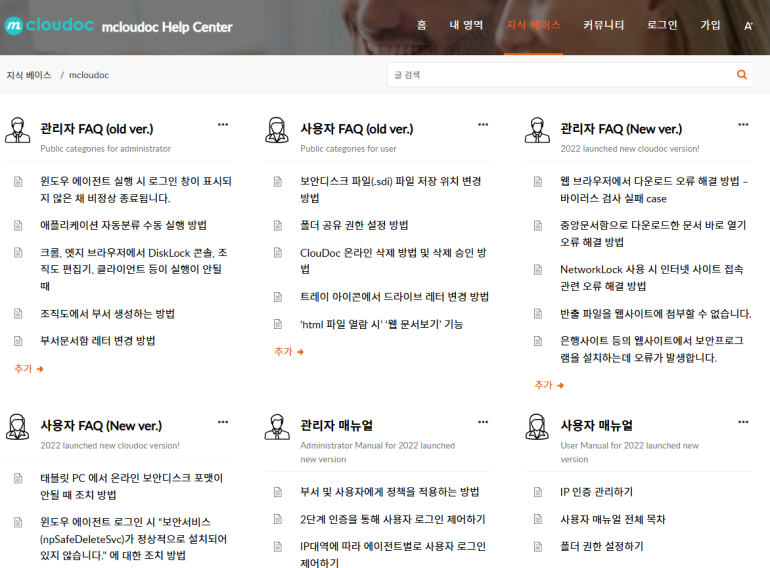Click document icon beside 폴더 공유 권한 설정 방법
This screenshot has height=568, width=770.
pos(278,225)
